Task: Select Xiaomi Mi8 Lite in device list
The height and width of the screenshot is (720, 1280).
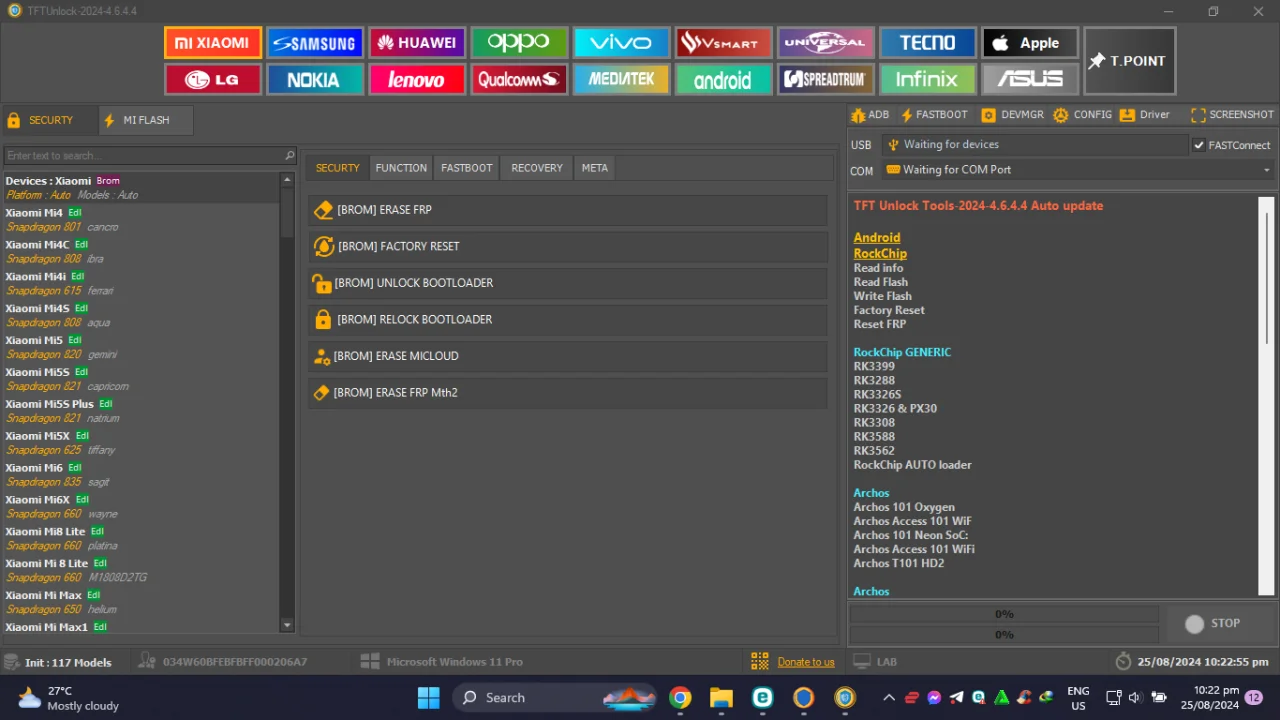Action: [140, 538]
